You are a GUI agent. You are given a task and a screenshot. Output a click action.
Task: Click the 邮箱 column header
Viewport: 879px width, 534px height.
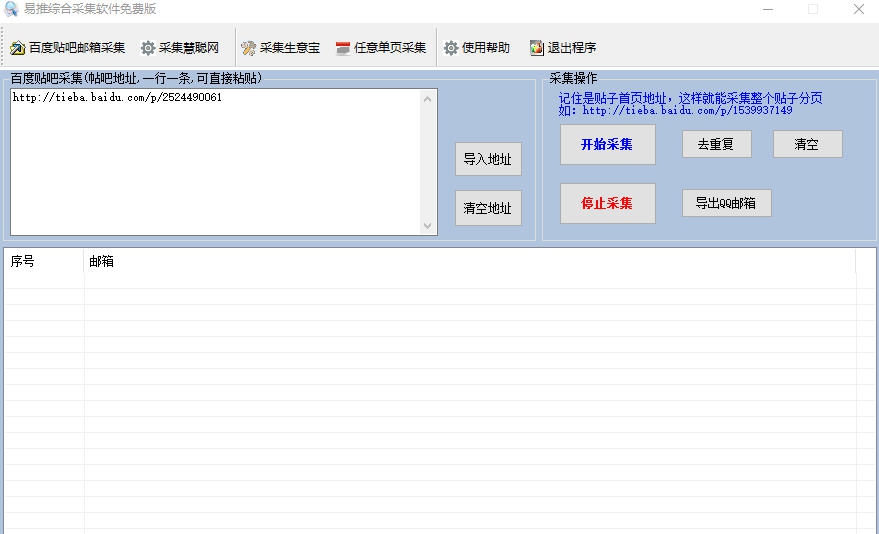pyautogui.click(x=470, y=261)
